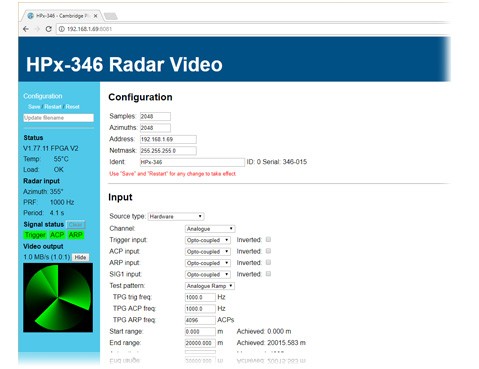Click the Address input field
Image resolution: width=479 pixels, height=369 pixels.
coord(168,139)
